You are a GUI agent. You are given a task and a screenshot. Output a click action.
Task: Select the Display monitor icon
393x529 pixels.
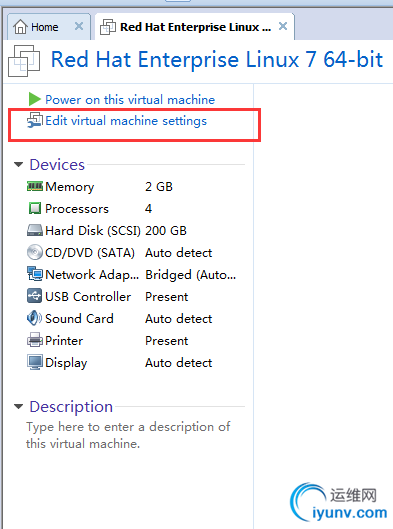coord(35,362)
